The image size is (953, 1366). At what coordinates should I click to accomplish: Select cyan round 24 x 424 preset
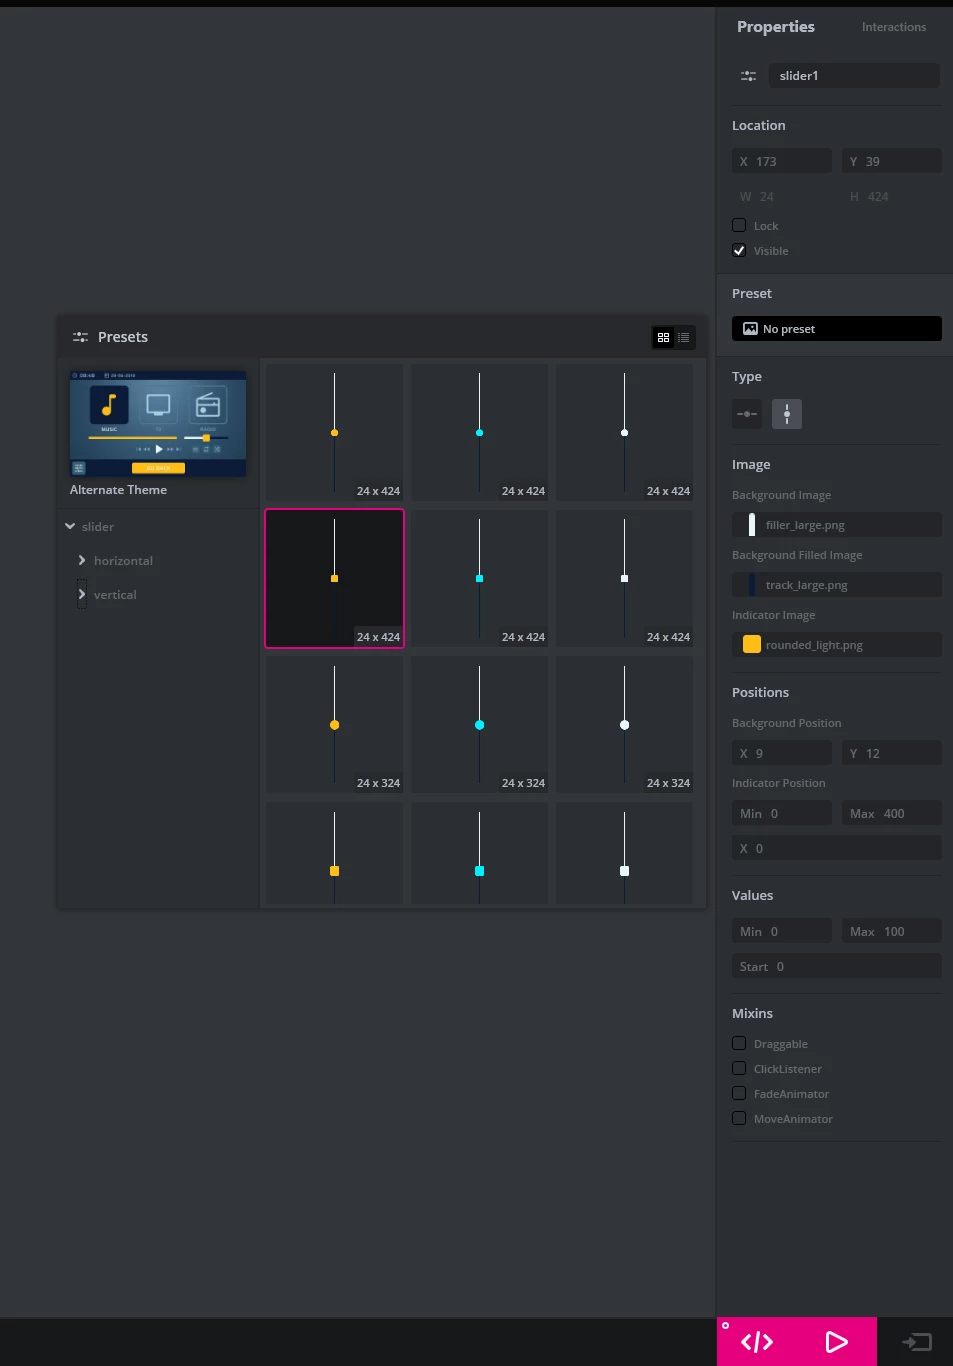pos(479,432)
